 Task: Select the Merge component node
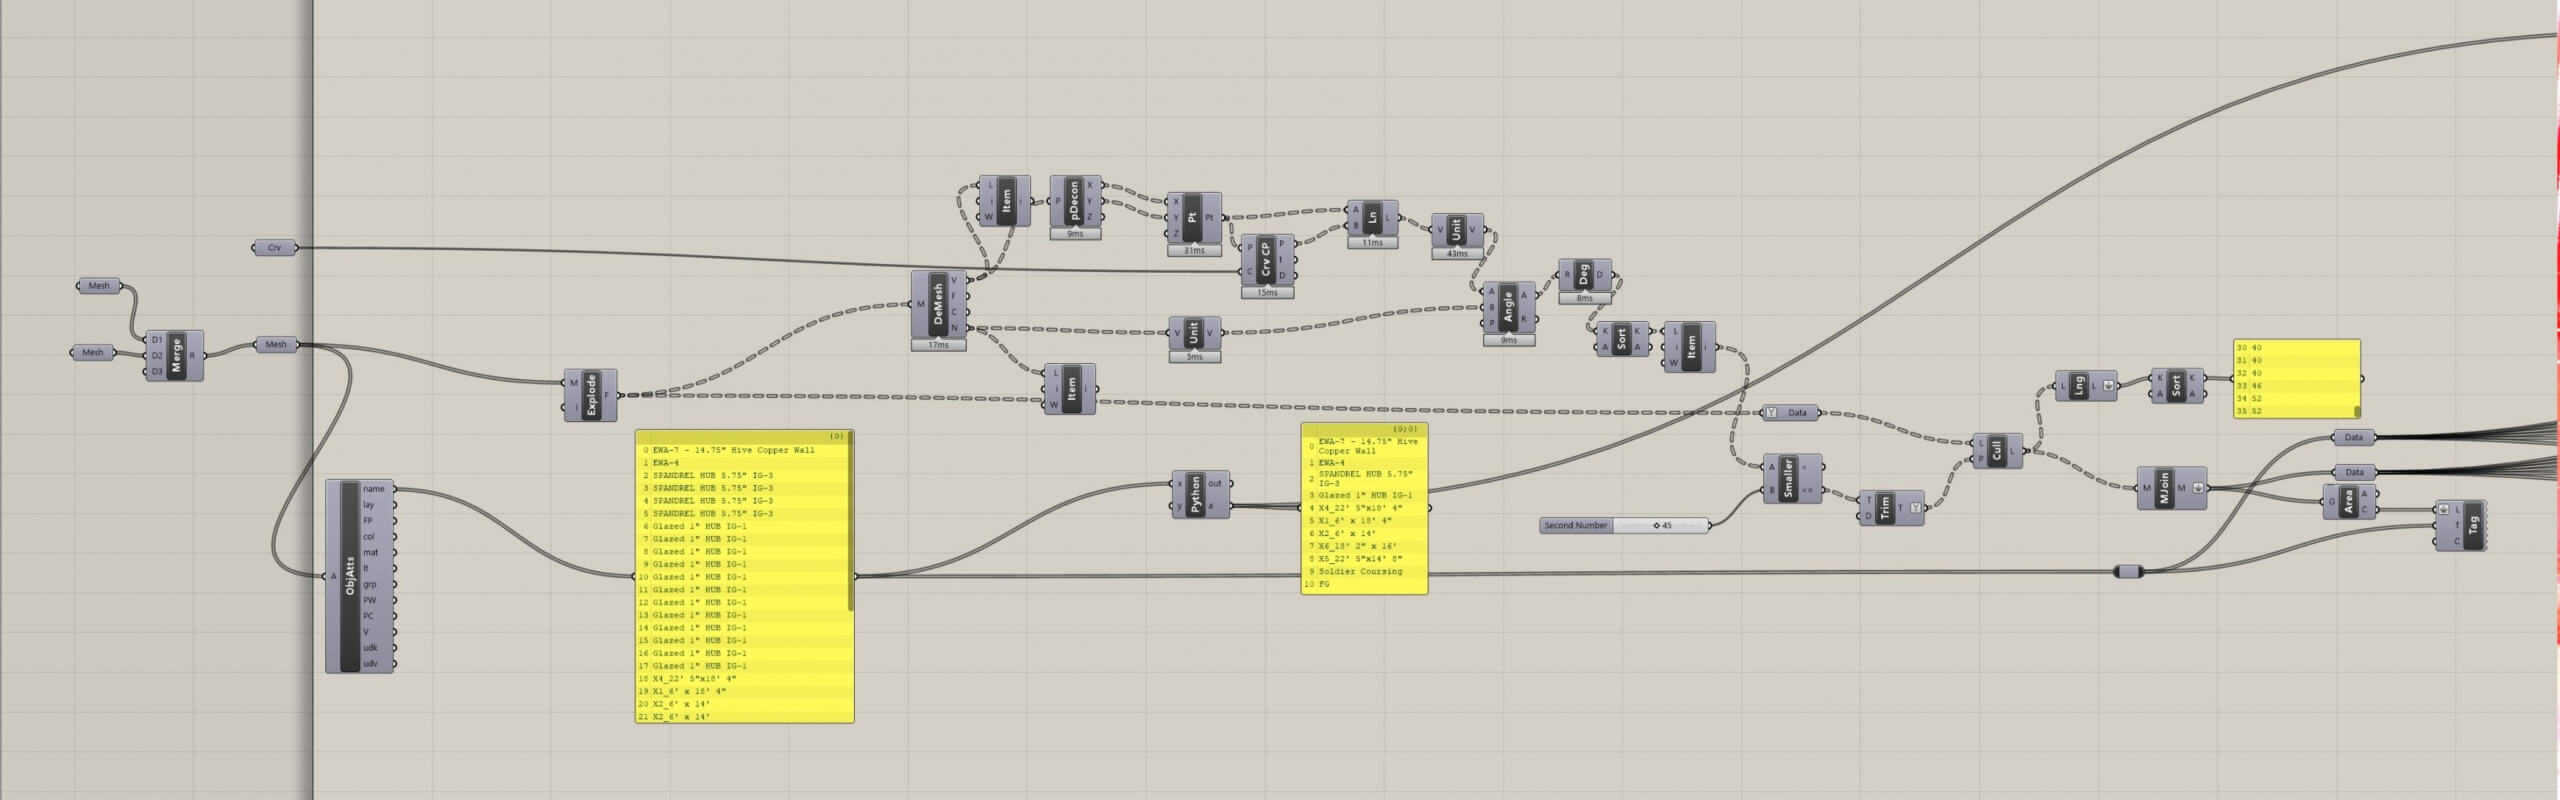(177, 356)
